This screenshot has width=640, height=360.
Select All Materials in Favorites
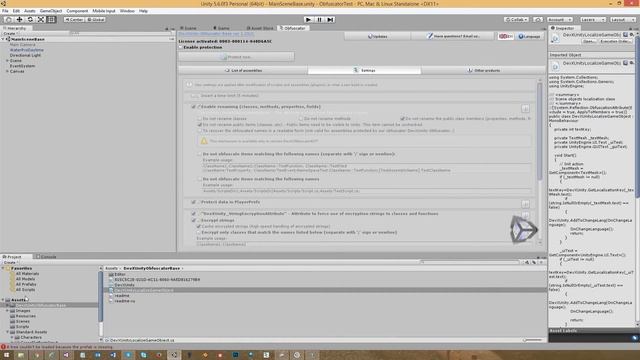tap(27, 274)
